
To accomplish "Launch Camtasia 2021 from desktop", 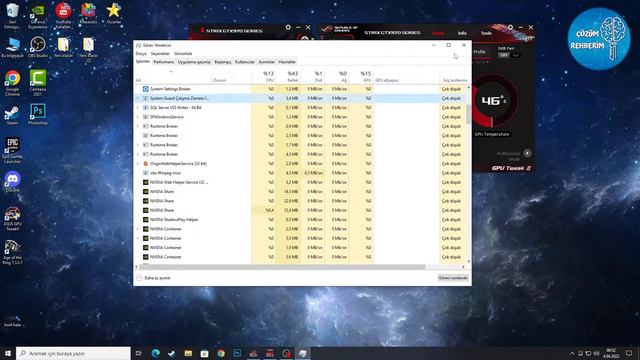I will (x=38, y=83).
